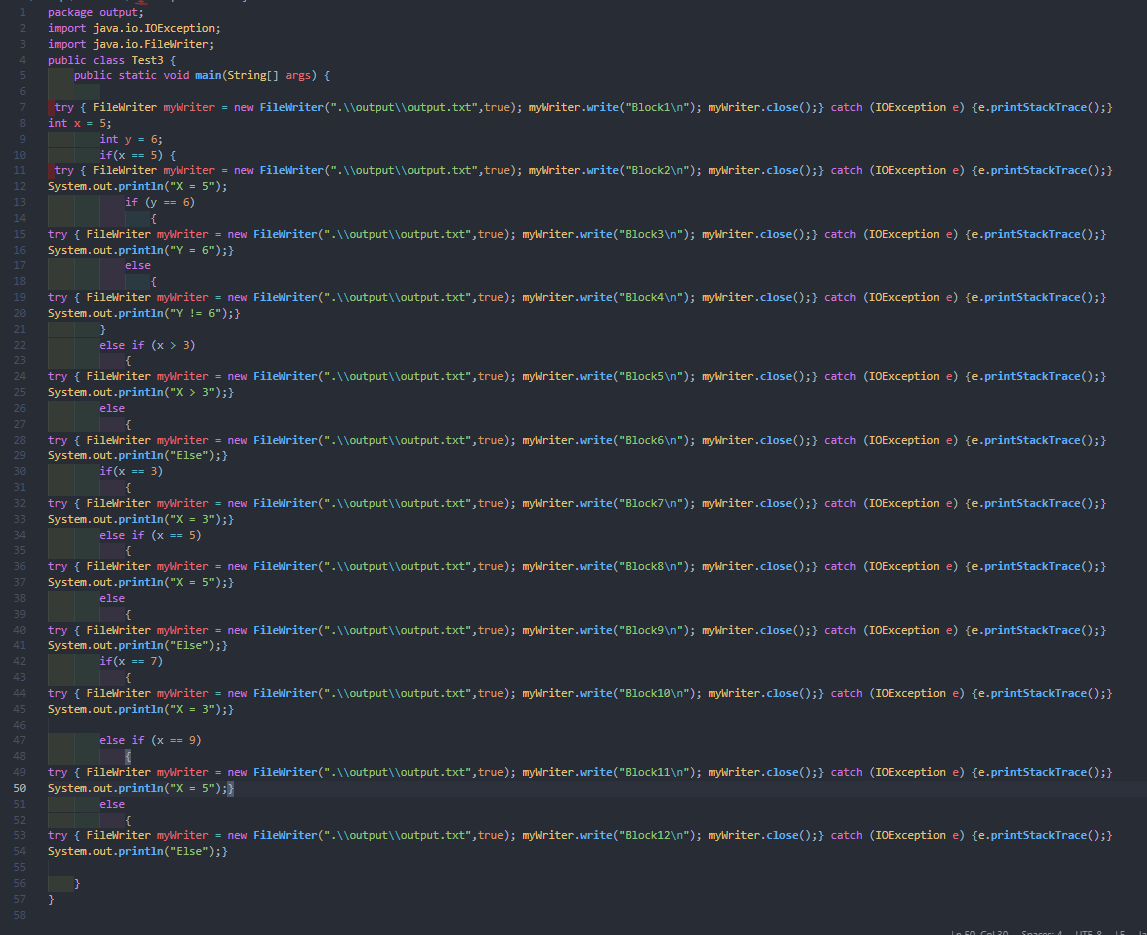Click the 'else if (x == 5)' condition
This screenshot has width=1147, height=935.
coord(150,535)
